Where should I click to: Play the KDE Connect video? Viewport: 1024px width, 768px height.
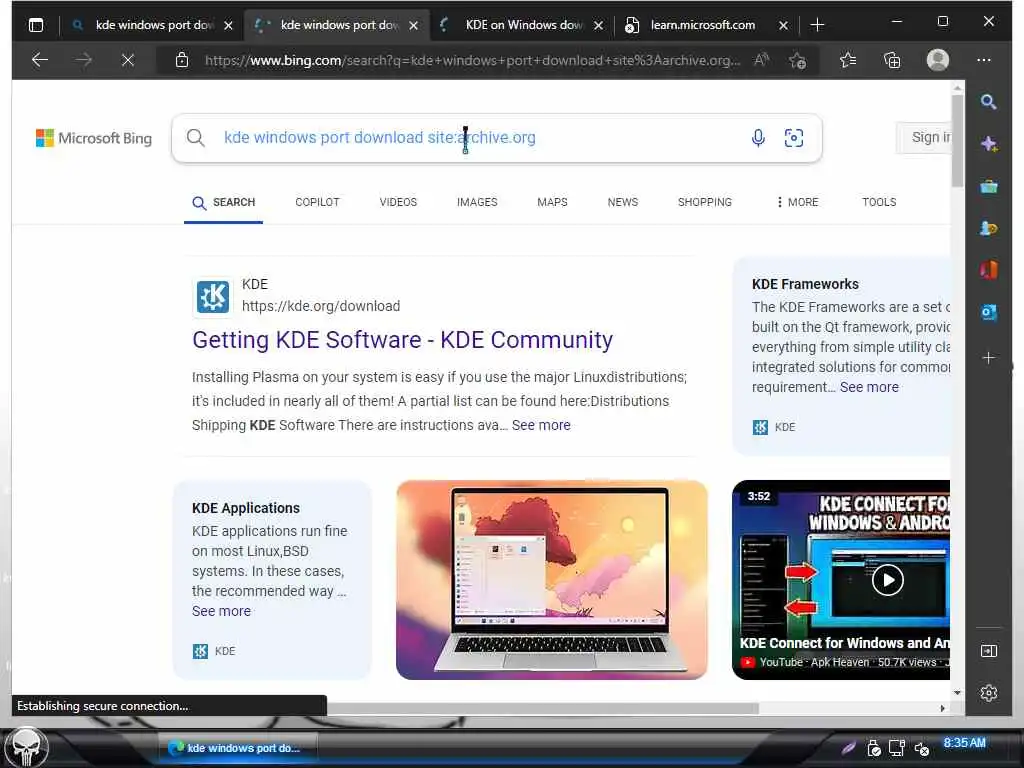tap(888, 580)
